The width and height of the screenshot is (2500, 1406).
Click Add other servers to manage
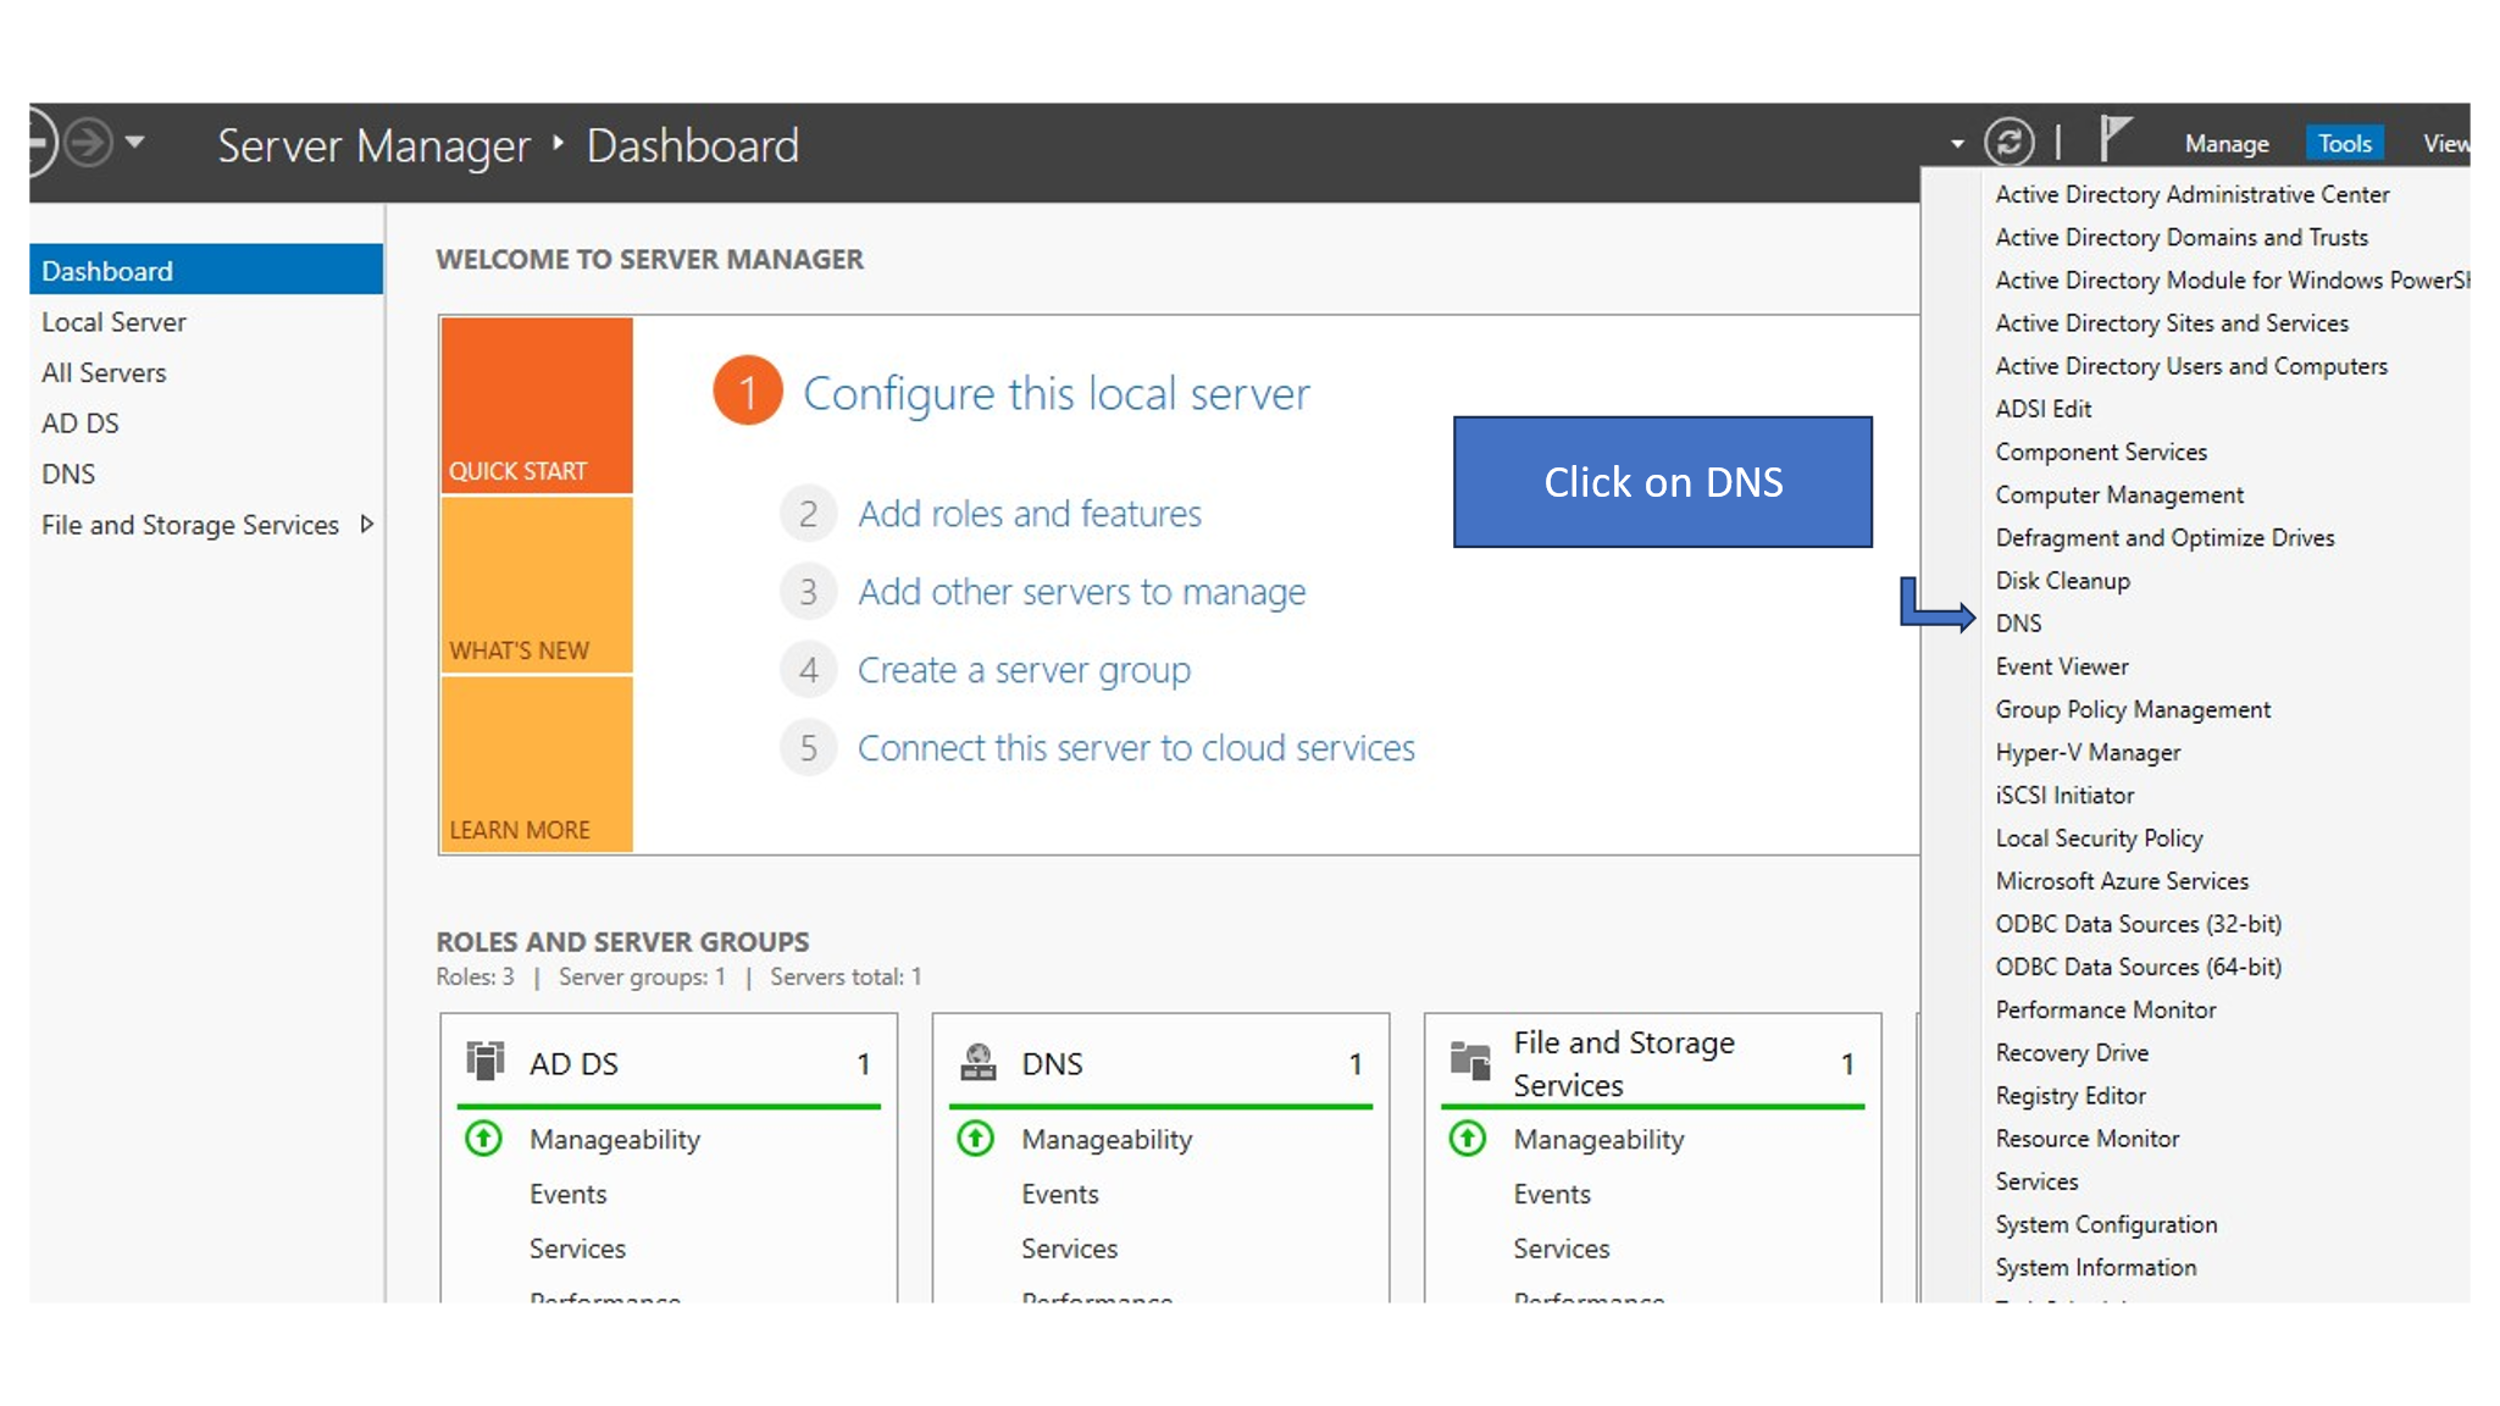1081,591
